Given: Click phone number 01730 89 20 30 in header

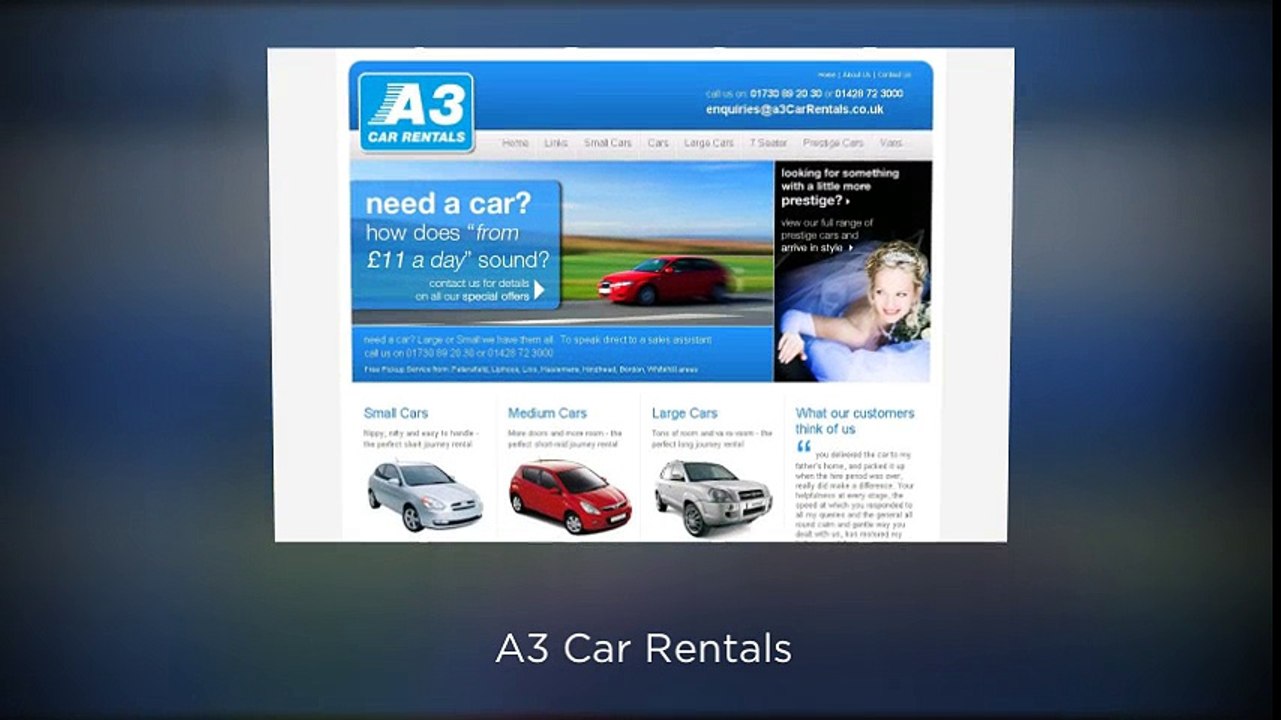Looking at the screenshot, I should [786, 93].
